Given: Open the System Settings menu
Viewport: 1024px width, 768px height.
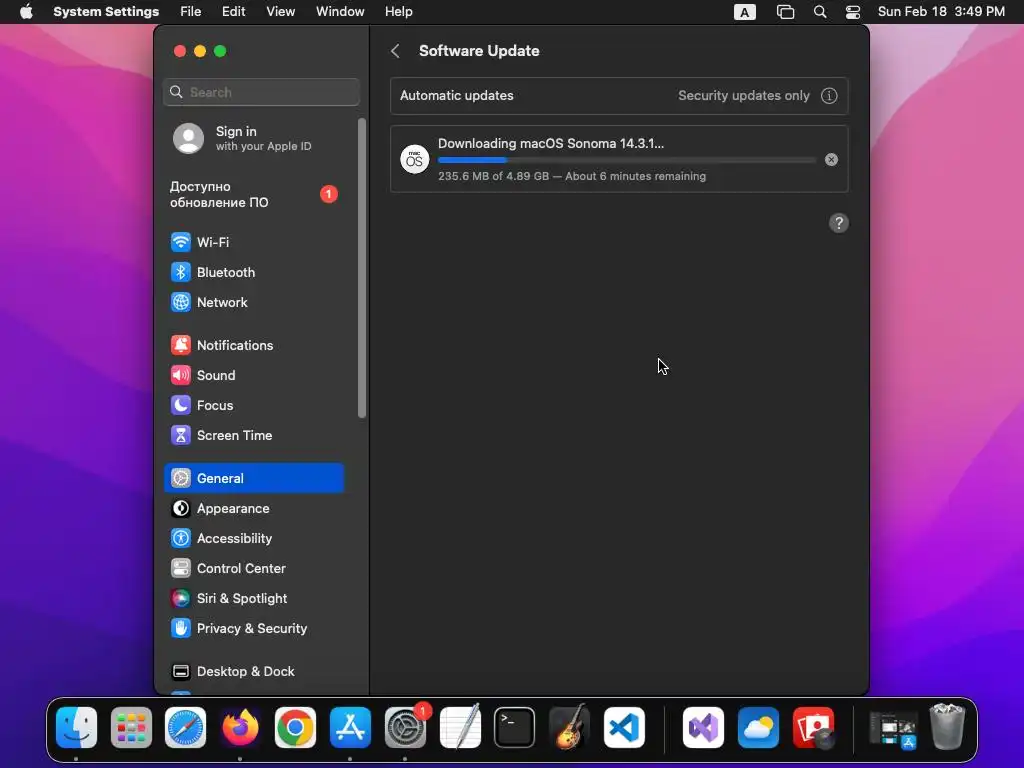Looking at the screenshot, I should pyautogui.click(x=106, y=12).
